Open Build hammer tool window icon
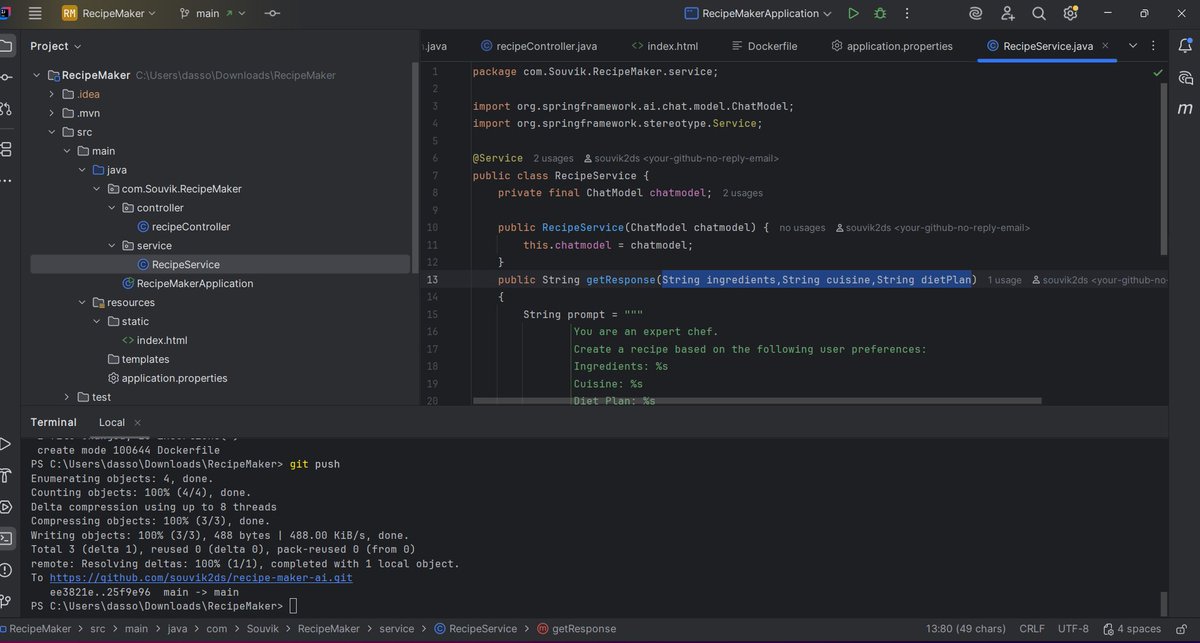 (x=5, y=476)
